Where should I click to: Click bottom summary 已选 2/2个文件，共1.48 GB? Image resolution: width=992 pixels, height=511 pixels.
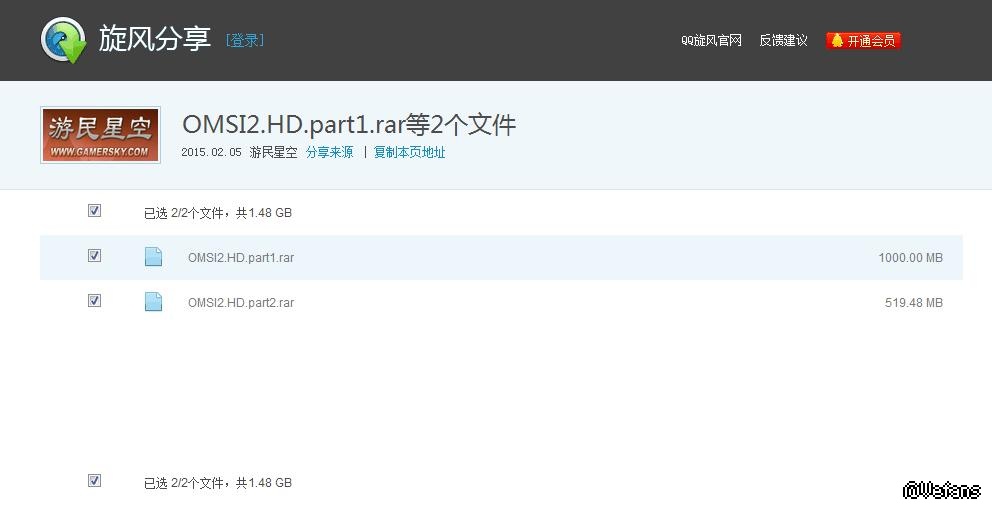218,483
